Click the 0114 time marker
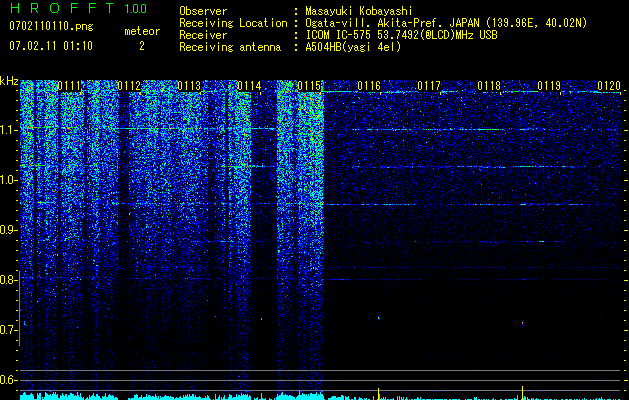 (249, 86)
